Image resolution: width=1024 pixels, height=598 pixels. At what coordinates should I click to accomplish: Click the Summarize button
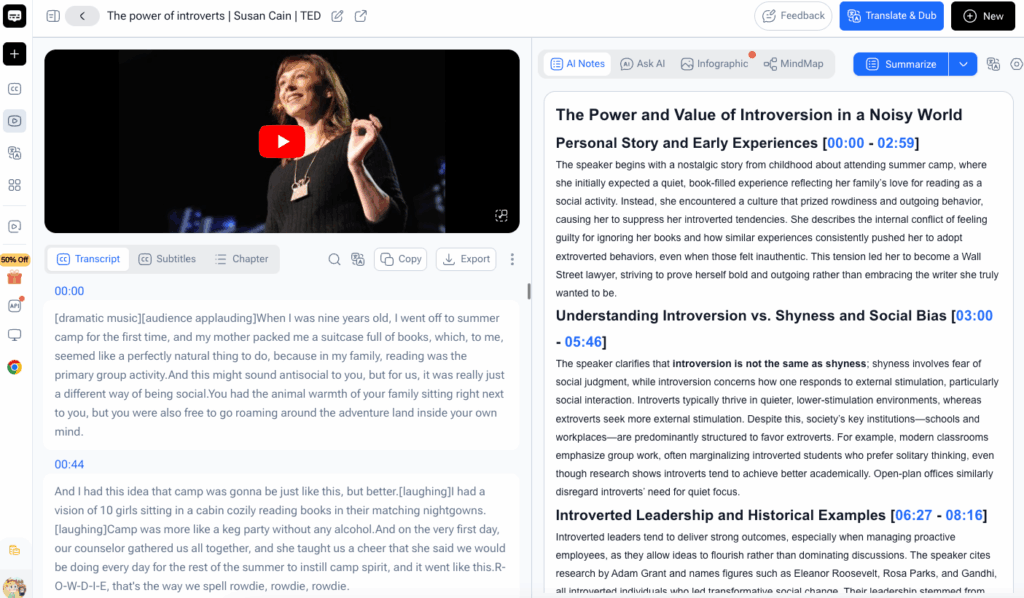coord(901,64)
